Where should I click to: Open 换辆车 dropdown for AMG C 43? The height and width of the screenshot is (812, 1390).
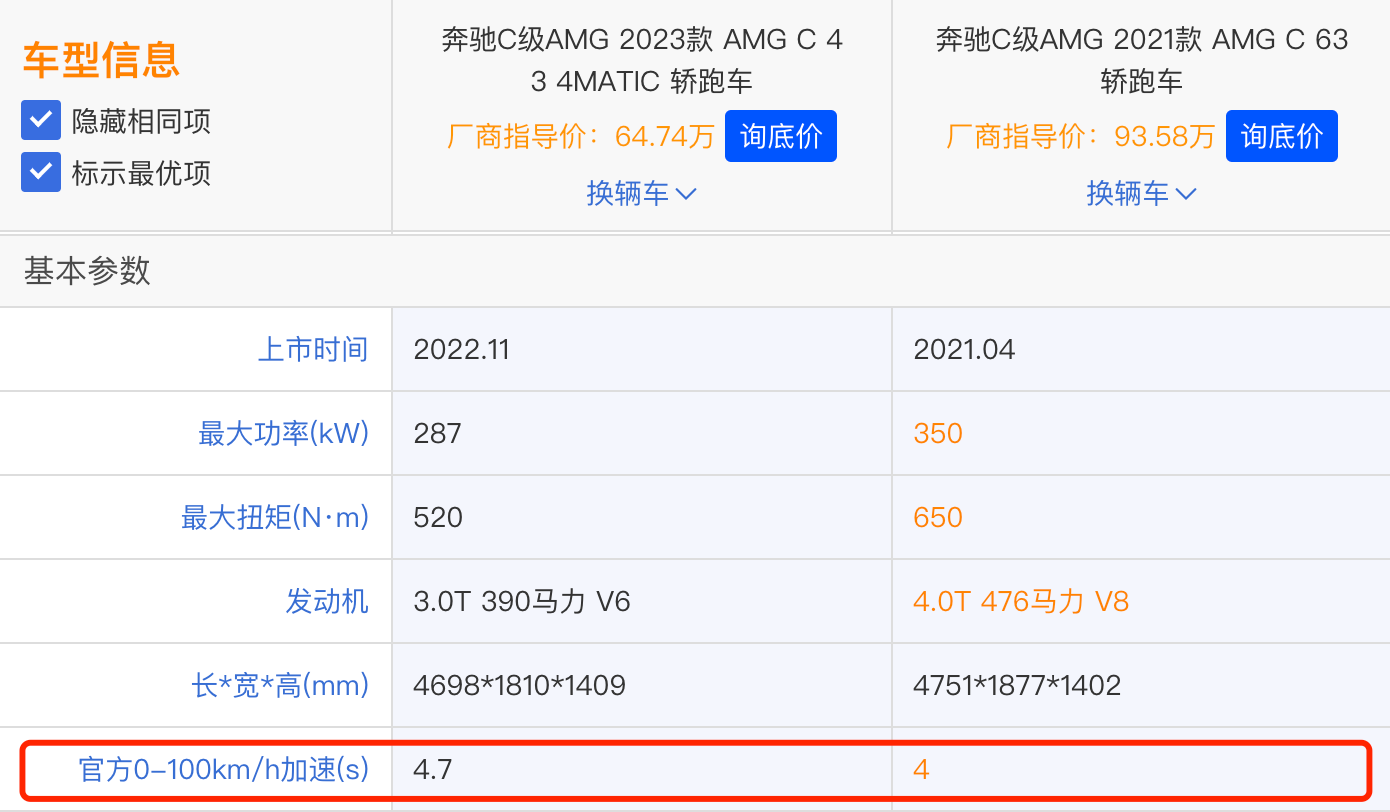(x=641, y=193)
